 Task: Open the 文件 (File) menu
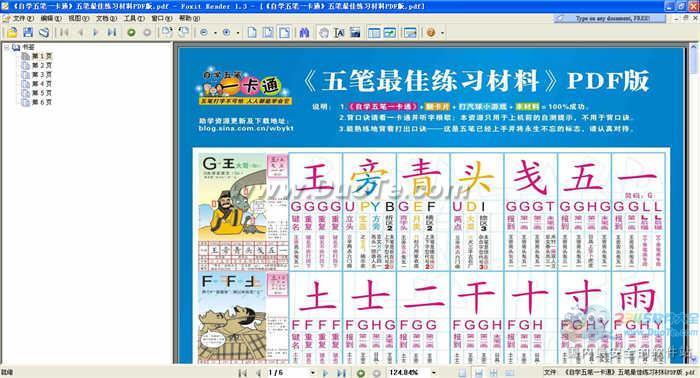23,18
